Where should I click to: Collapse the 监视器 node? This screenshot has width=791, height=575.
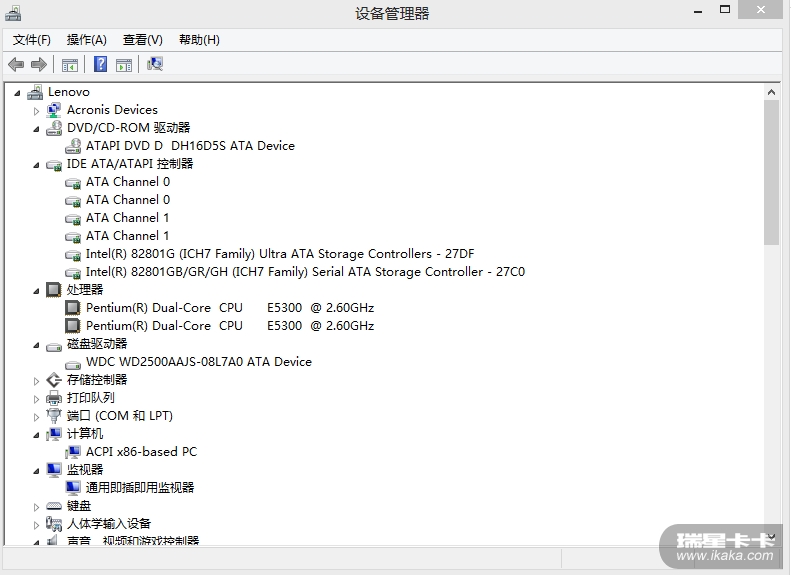tap(36, 471)
